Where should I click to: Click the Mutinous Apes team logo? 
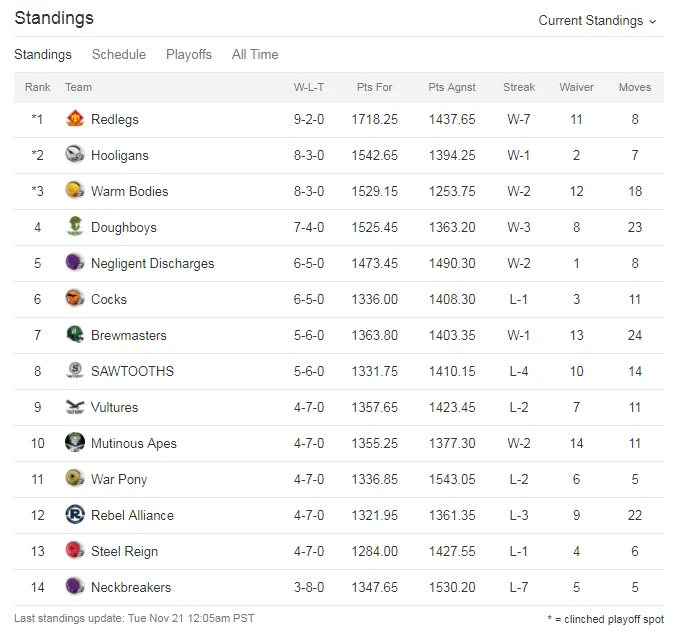75,443
